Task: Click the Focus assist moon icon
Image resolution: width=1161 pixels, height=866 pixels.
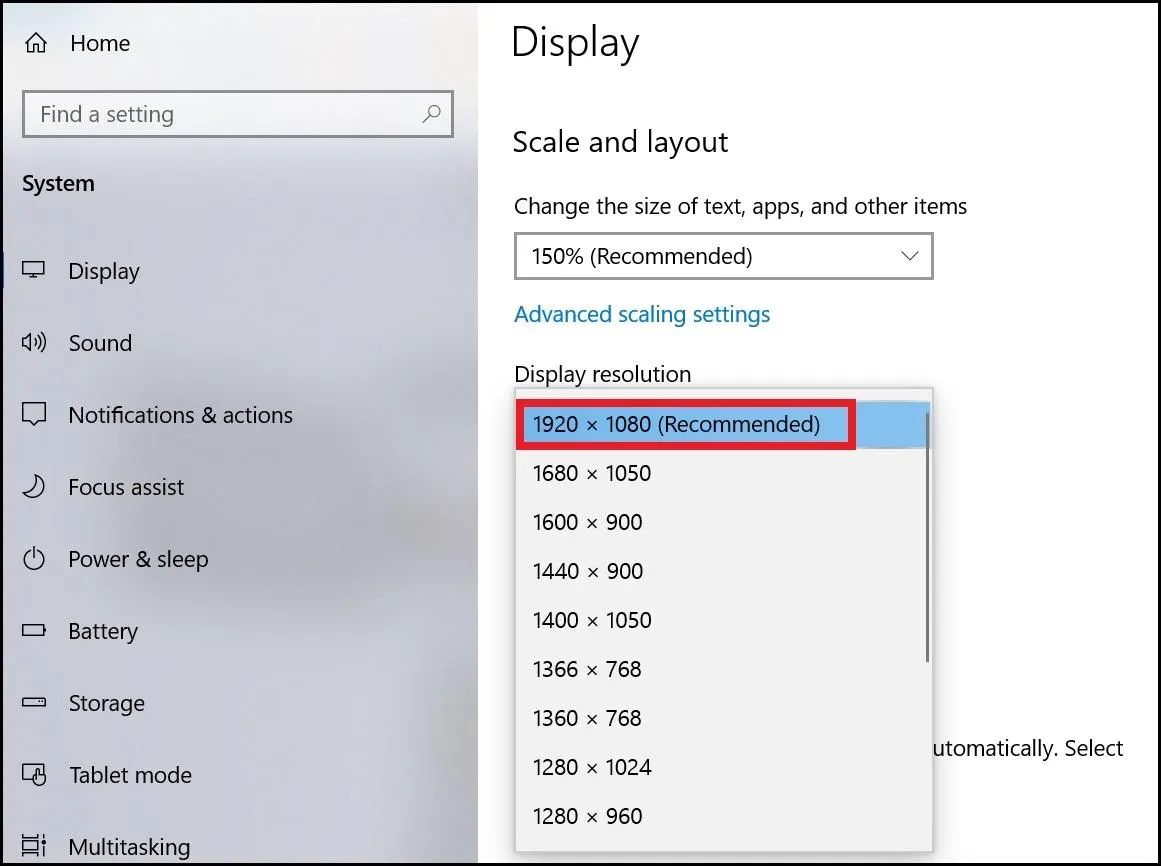Action: pyautogui.click(x=35, y=487)
